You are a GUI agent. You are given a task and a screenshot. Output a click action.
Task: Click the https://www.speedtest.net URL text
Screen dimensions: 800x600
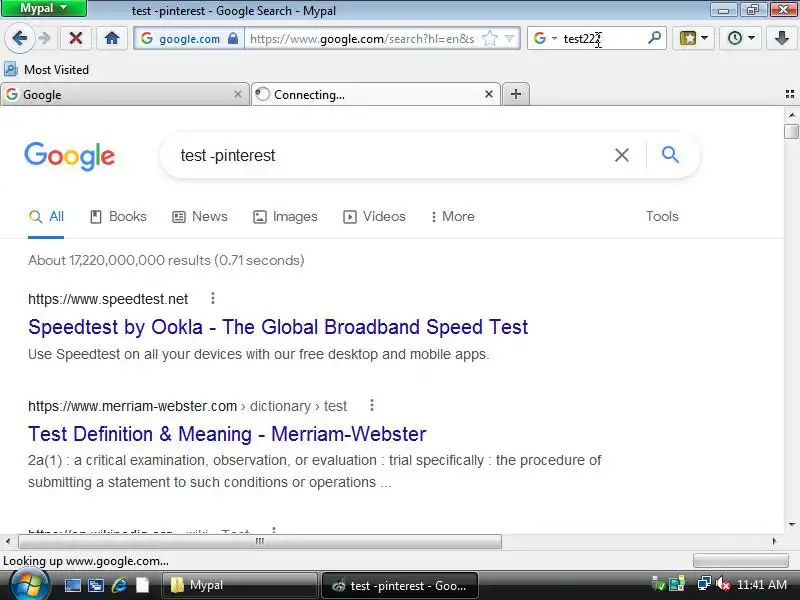108,299
